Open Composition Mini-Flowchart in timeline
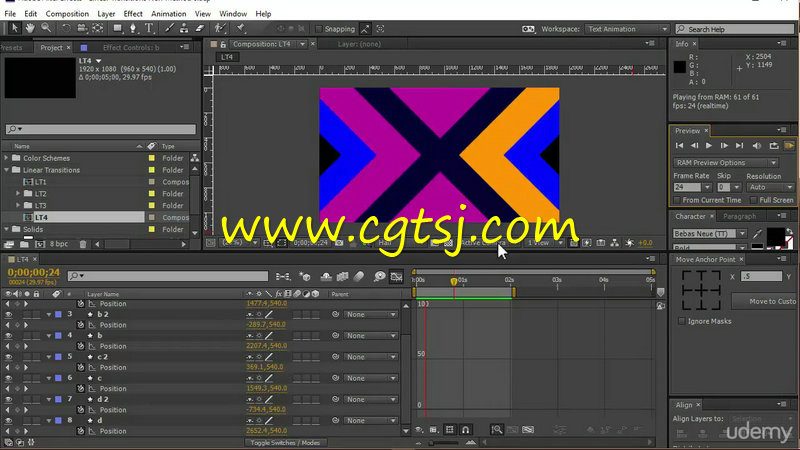 pos(283,277)
